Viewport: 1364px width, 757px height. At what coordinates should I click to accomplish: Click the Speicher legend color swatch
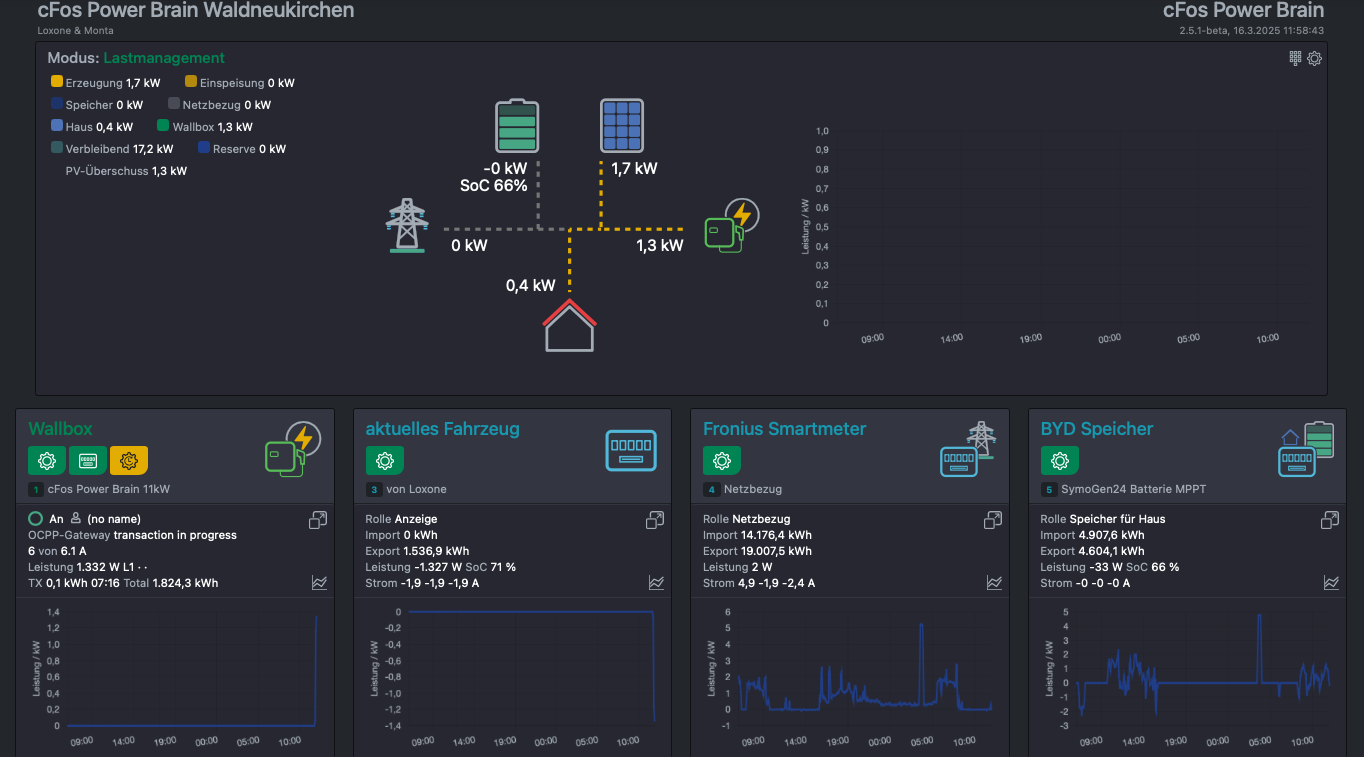(x=57, y=104)
